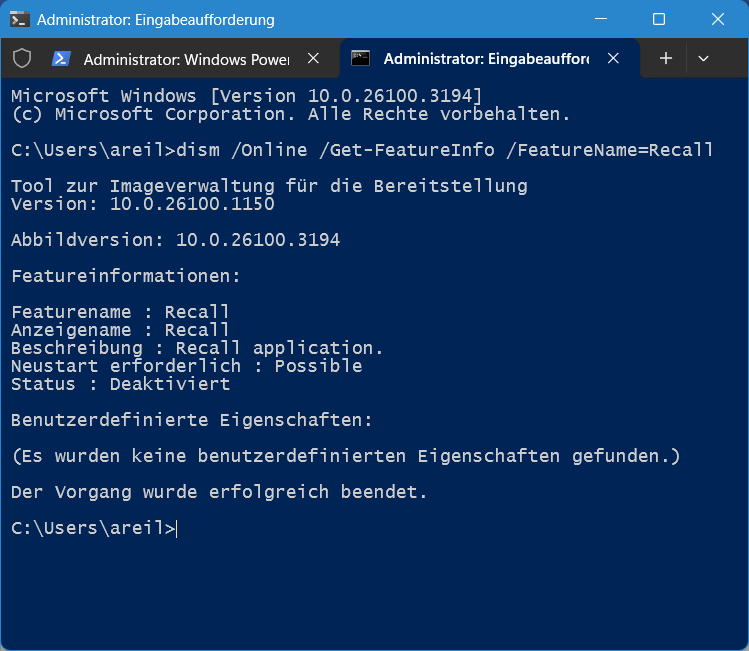Image resolution: width=749 pixels, height=651 pixels.
Task: Close the Eingabeaufforderung tab
Action: tap(613, 58)
